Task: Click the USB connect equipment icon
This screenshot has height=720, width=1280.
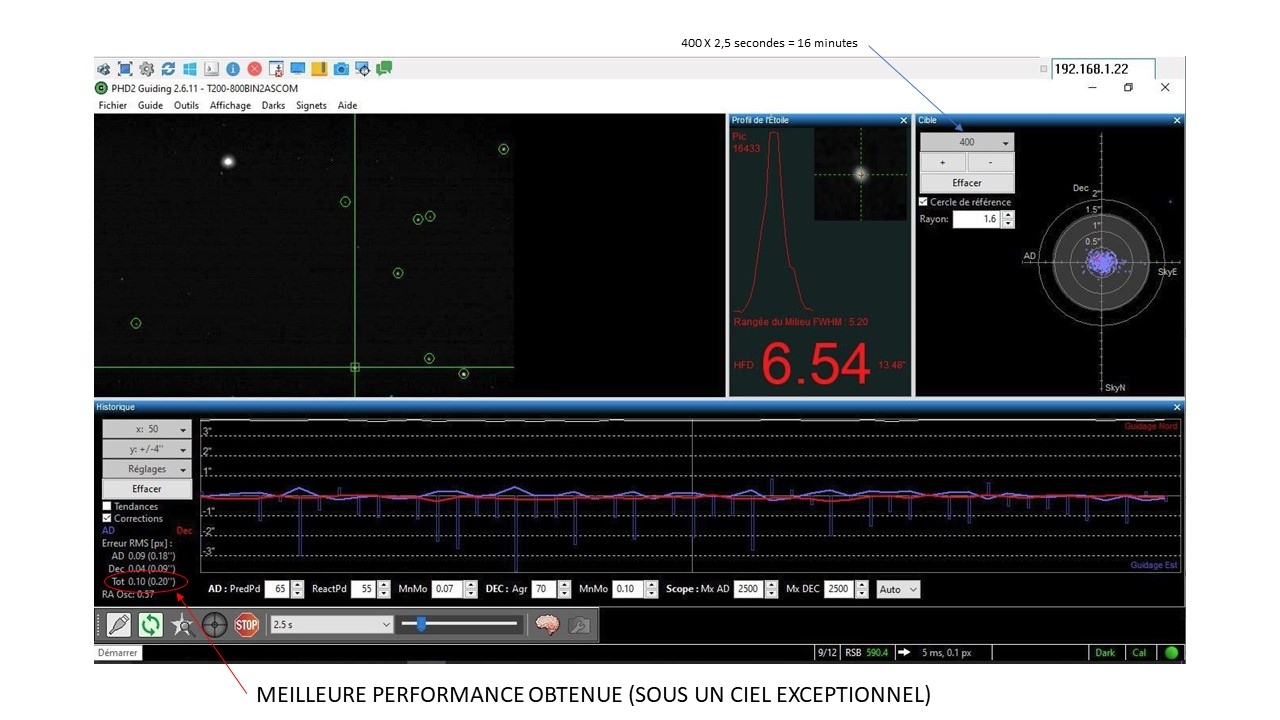Action: [x=119, y=625]
